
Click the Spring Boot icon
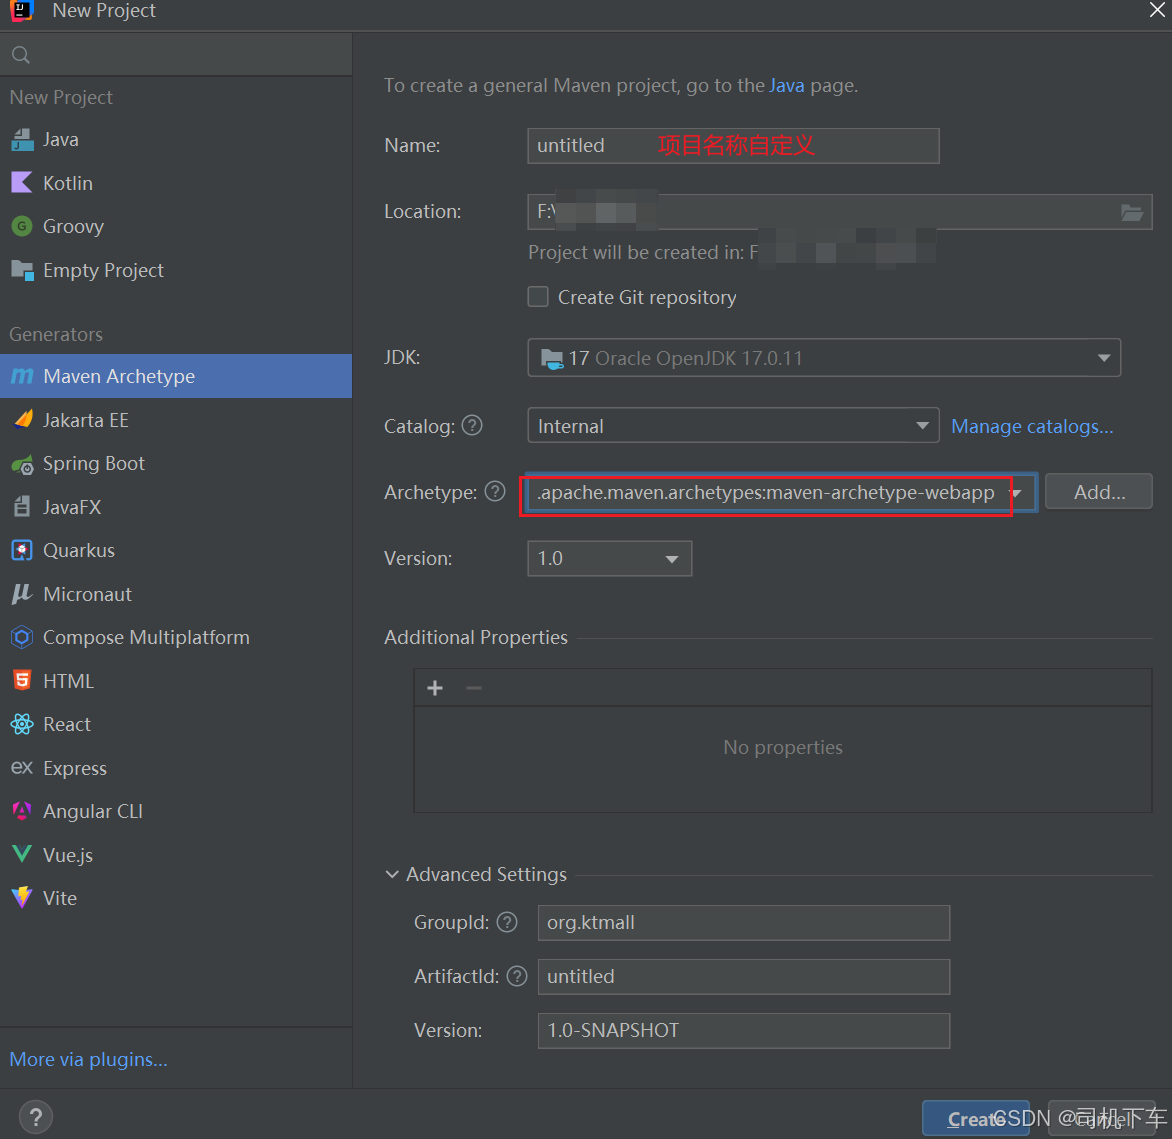coord(22,464)
